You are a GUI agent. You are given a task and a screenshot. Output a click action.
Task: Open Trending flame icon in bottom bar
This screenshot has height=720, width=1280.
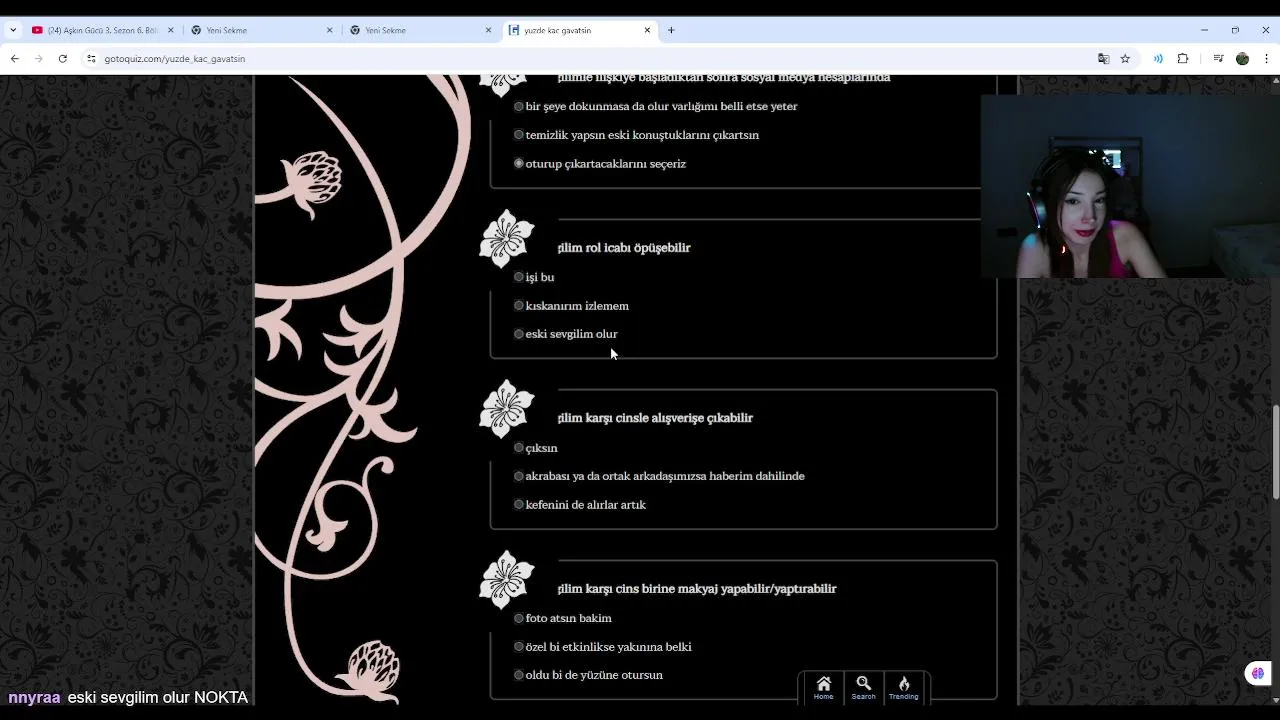point(903,688)
